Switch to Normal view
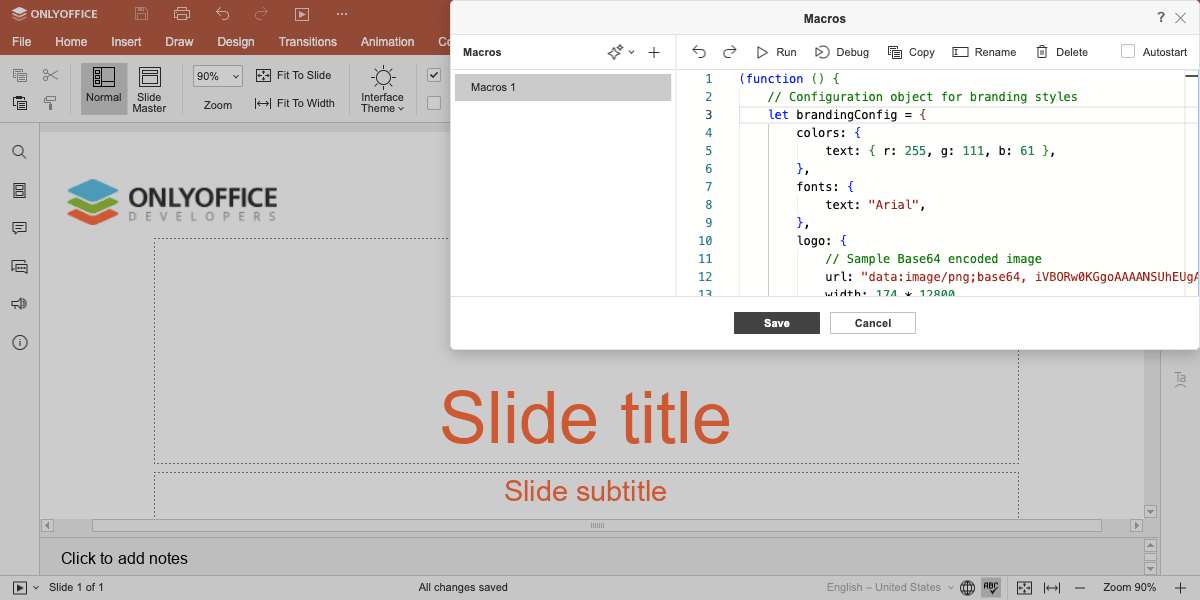The width and height of the screenshot is (1200, 600). coord(104,89)
